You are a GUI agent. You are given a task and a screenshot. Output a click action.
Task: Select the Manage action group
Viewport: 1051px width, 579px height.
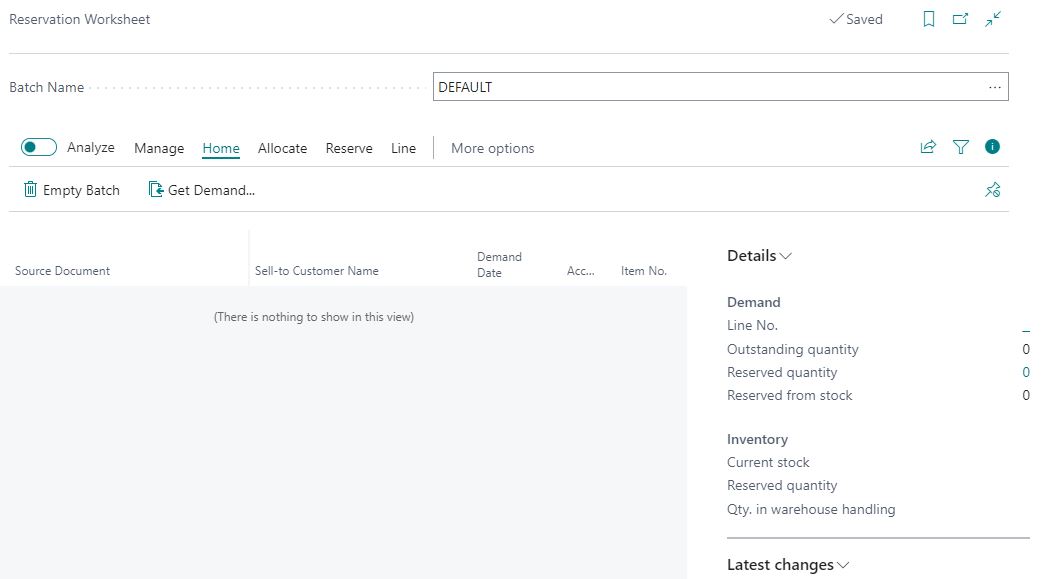[x=158, y=147]
